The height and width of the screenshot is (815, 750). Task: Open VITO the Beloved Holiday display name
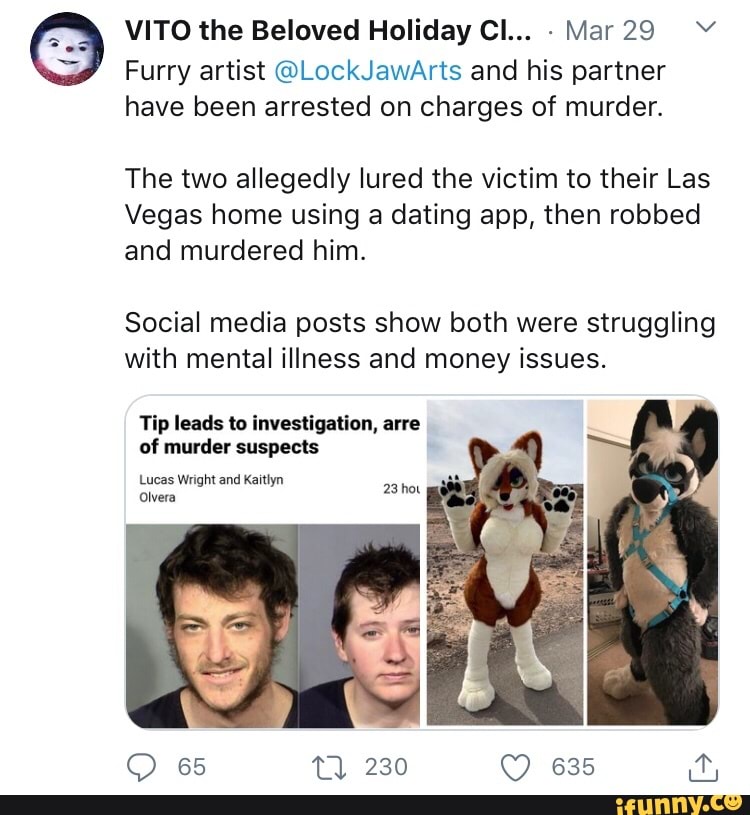(328, 30)
